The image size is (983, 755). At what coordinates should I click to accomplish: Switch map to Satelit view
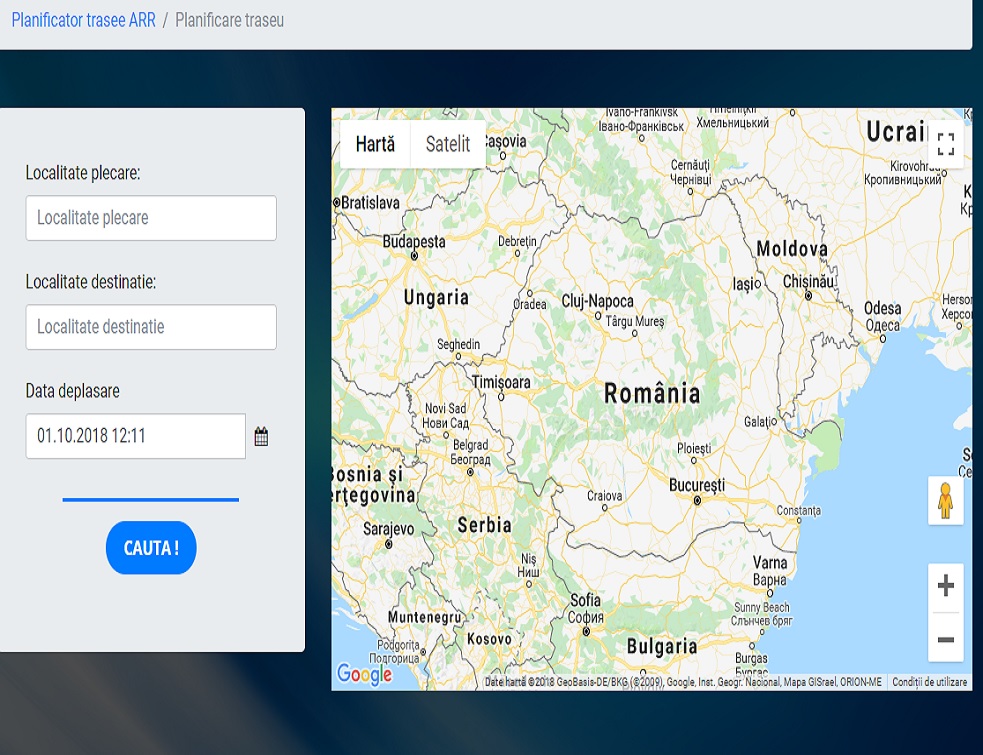coord(448,144)
